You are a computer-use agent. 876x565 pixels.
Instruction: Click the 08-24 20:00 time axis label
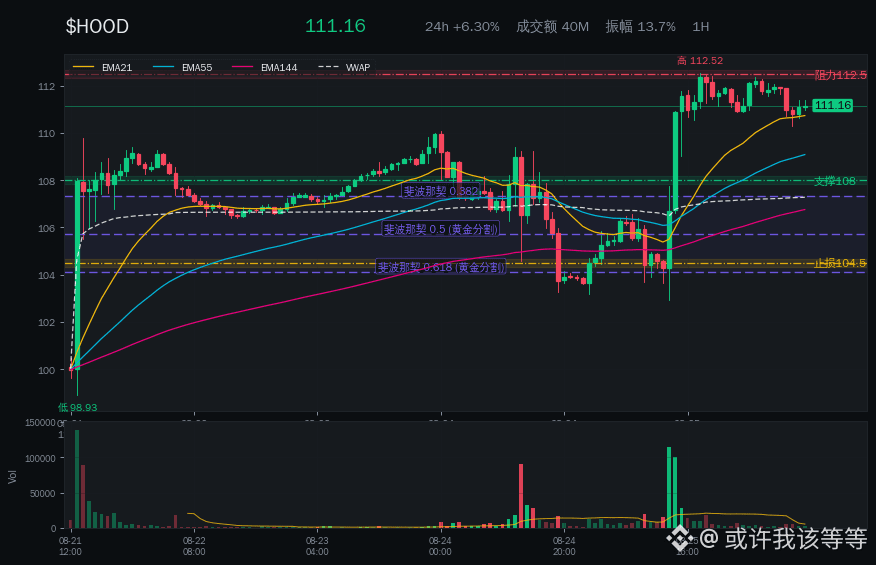click(x=564, y=546)
